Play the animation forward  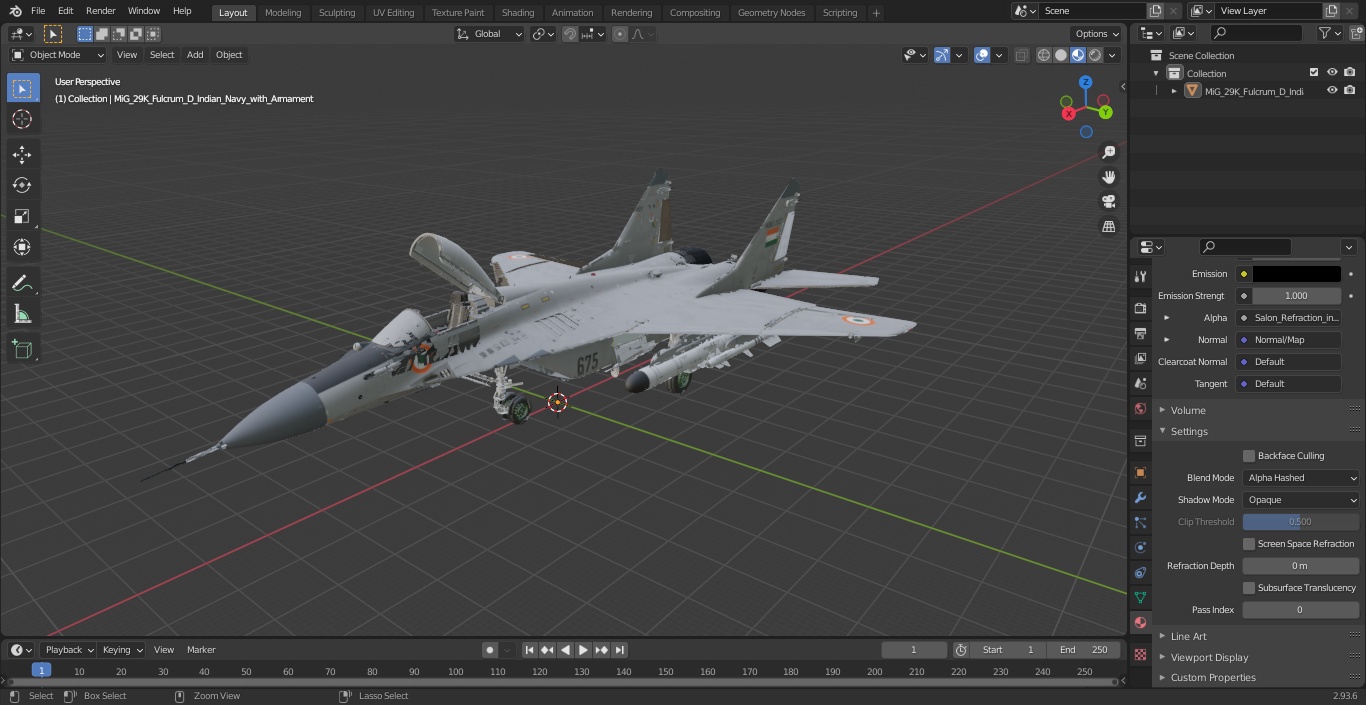(583, 650)
